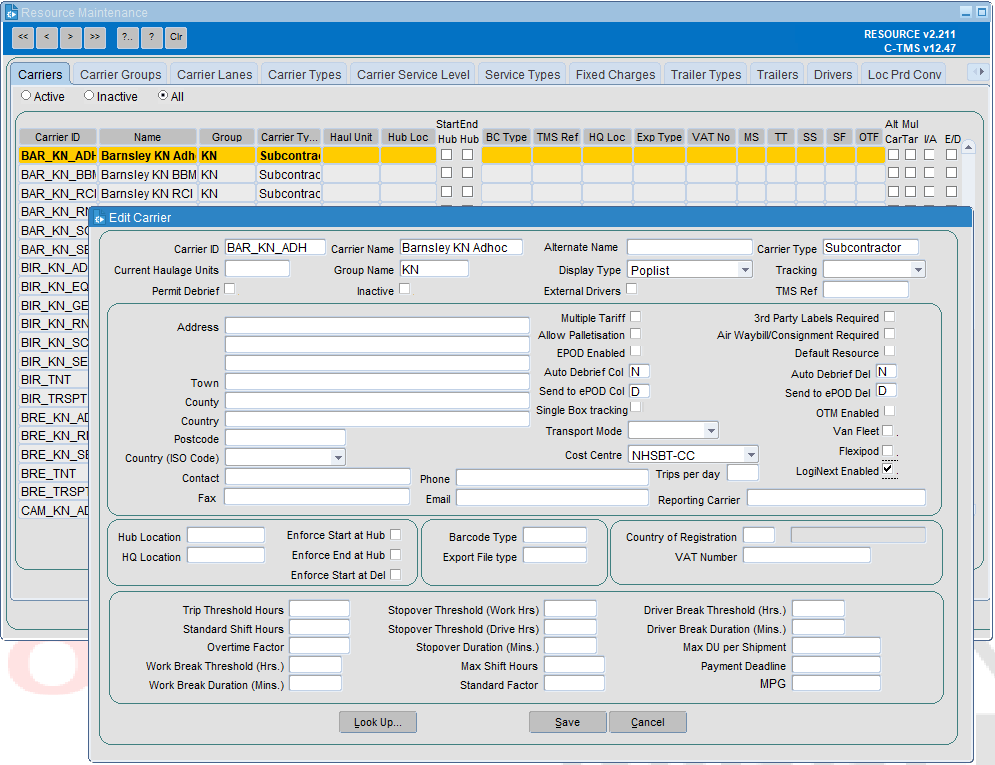
Task: Tick the Inactive checkbox in Edit Carrier
Action: (404, 289)
